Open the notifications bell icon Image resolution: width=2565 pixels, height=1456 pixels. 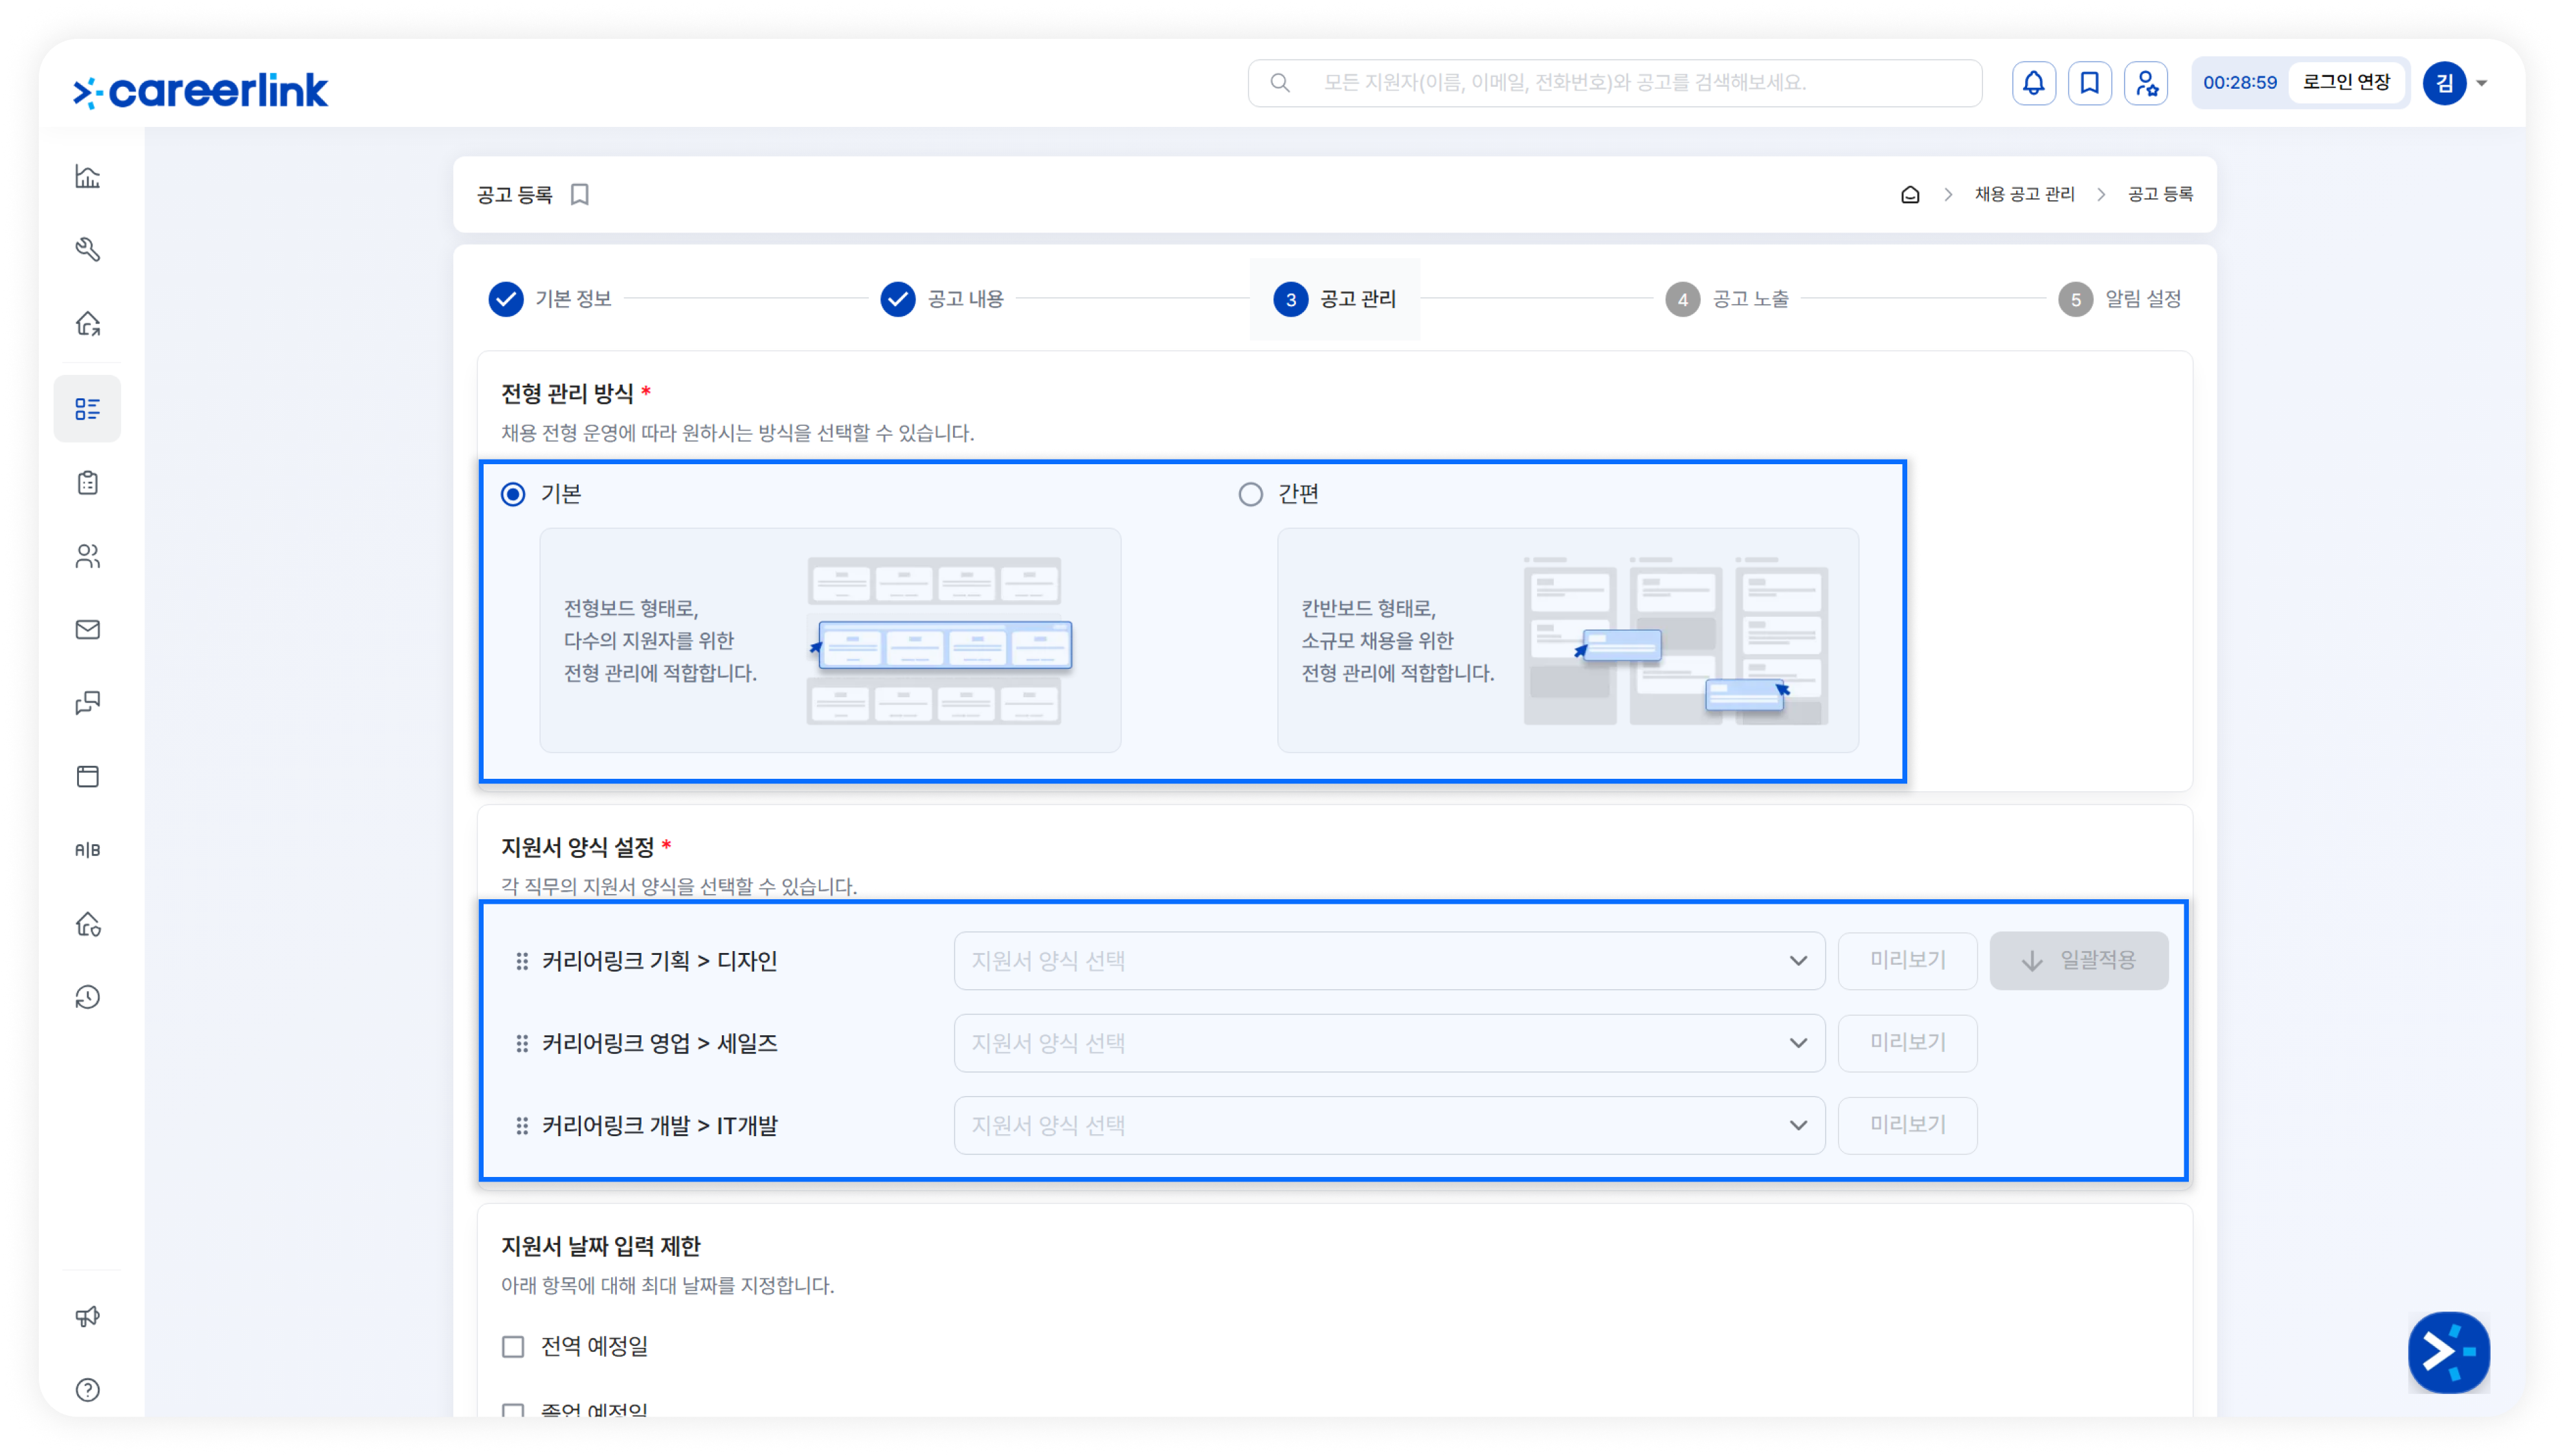coord(2033,83)
